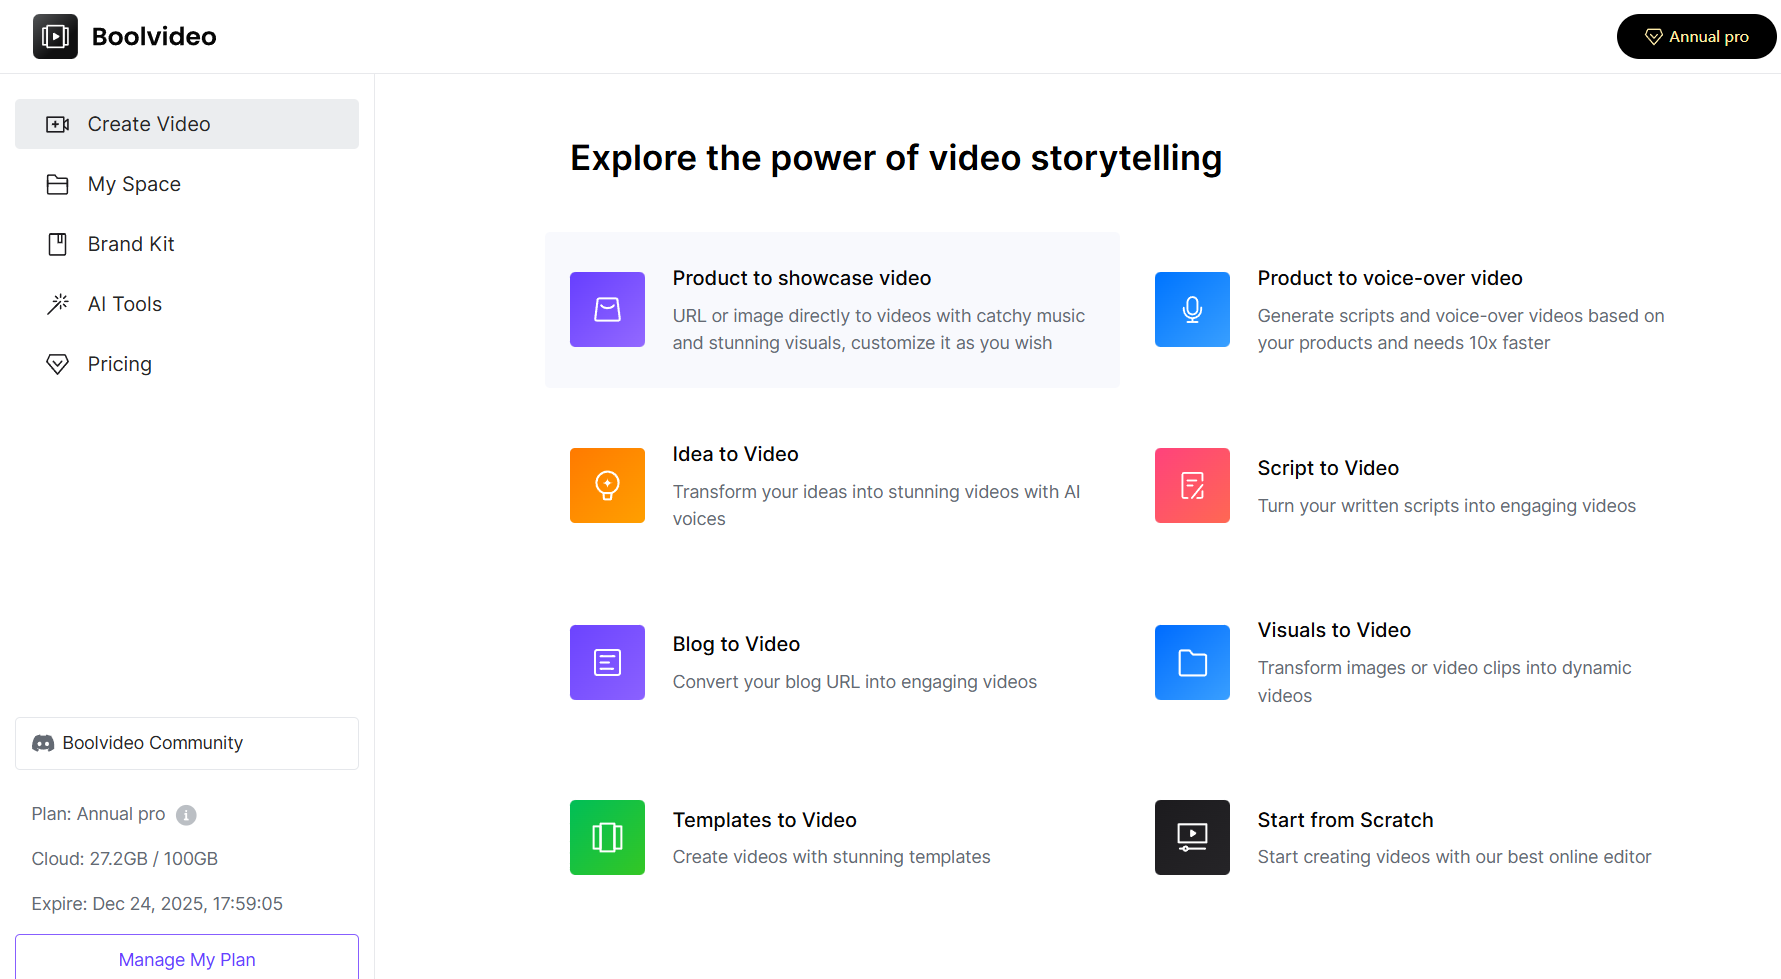Click the Discord icon in the Community button

[x=43, y=743]
